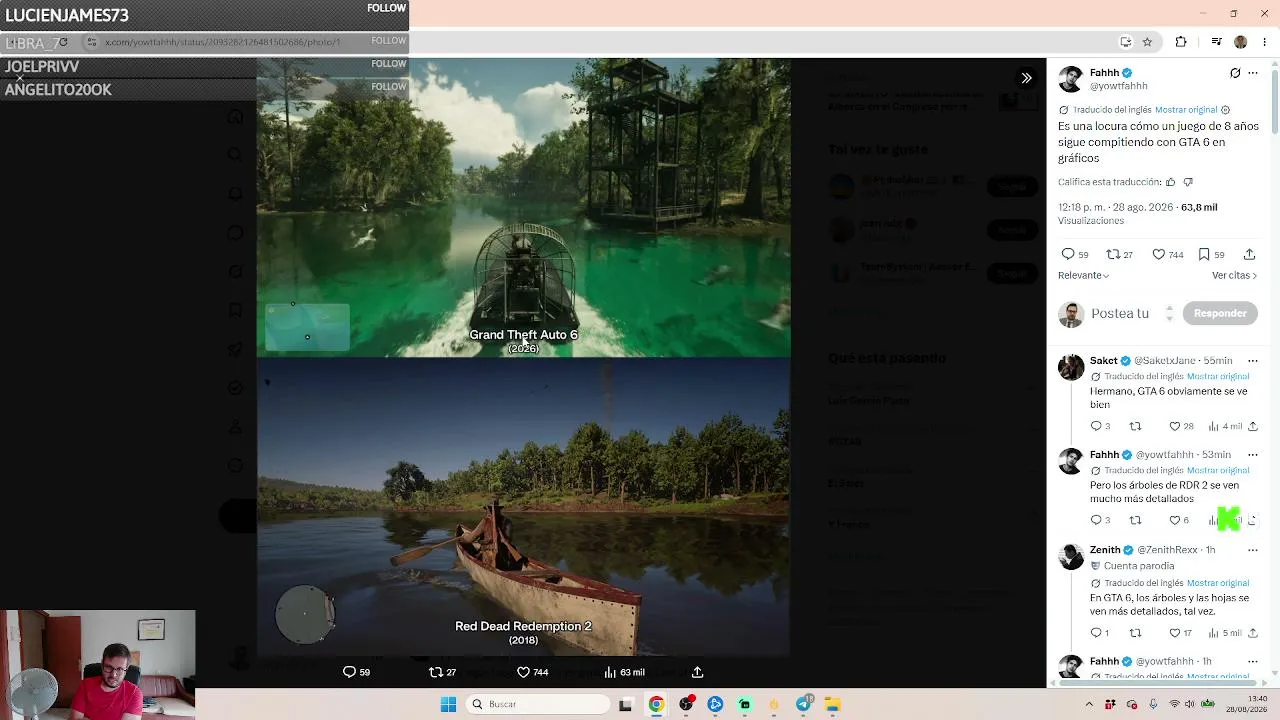1280x720 pixels.
Task: Repost Zenith's reply
Action: pyautogui.click(x=1135, y=633)
